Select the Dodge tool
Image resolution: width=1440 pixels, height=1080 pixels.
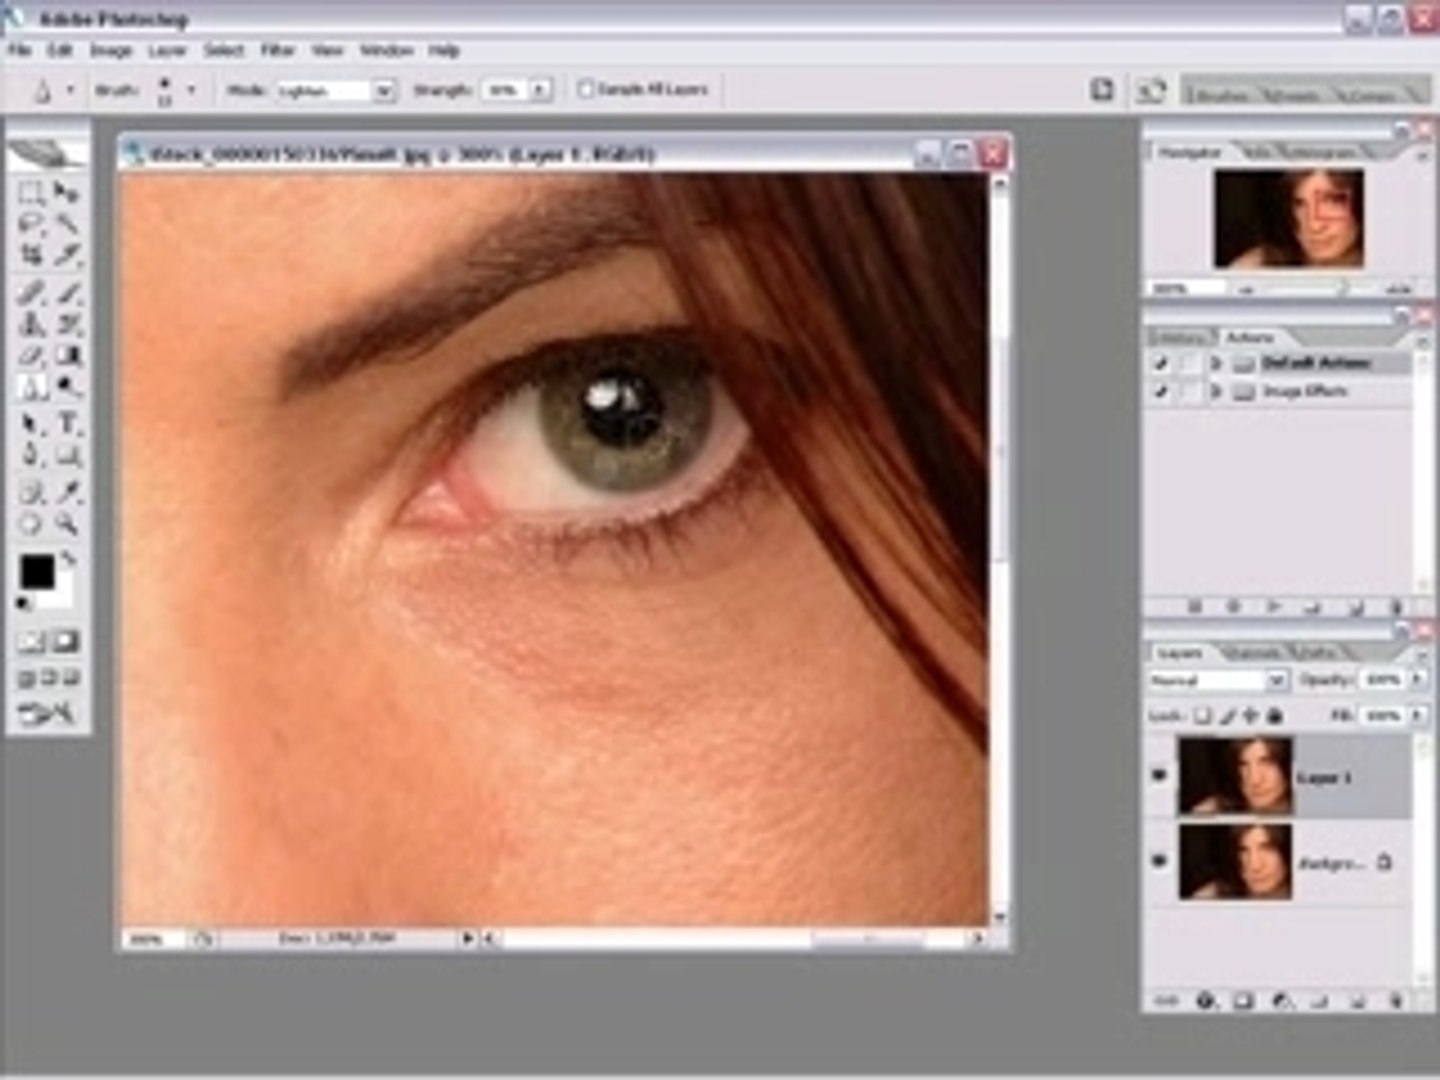67,386
